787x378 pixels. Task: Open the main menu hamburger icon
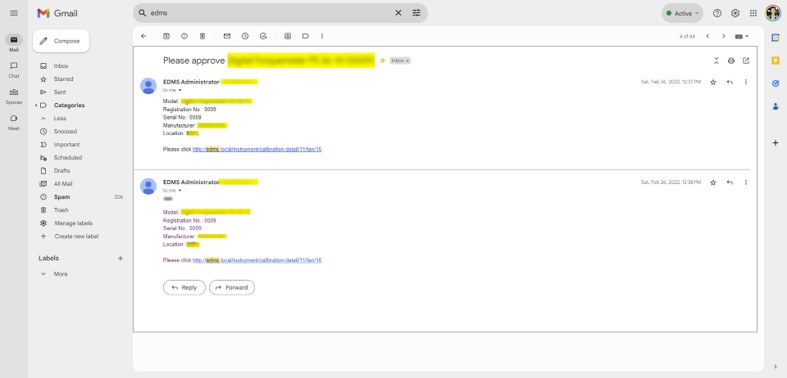14,13
